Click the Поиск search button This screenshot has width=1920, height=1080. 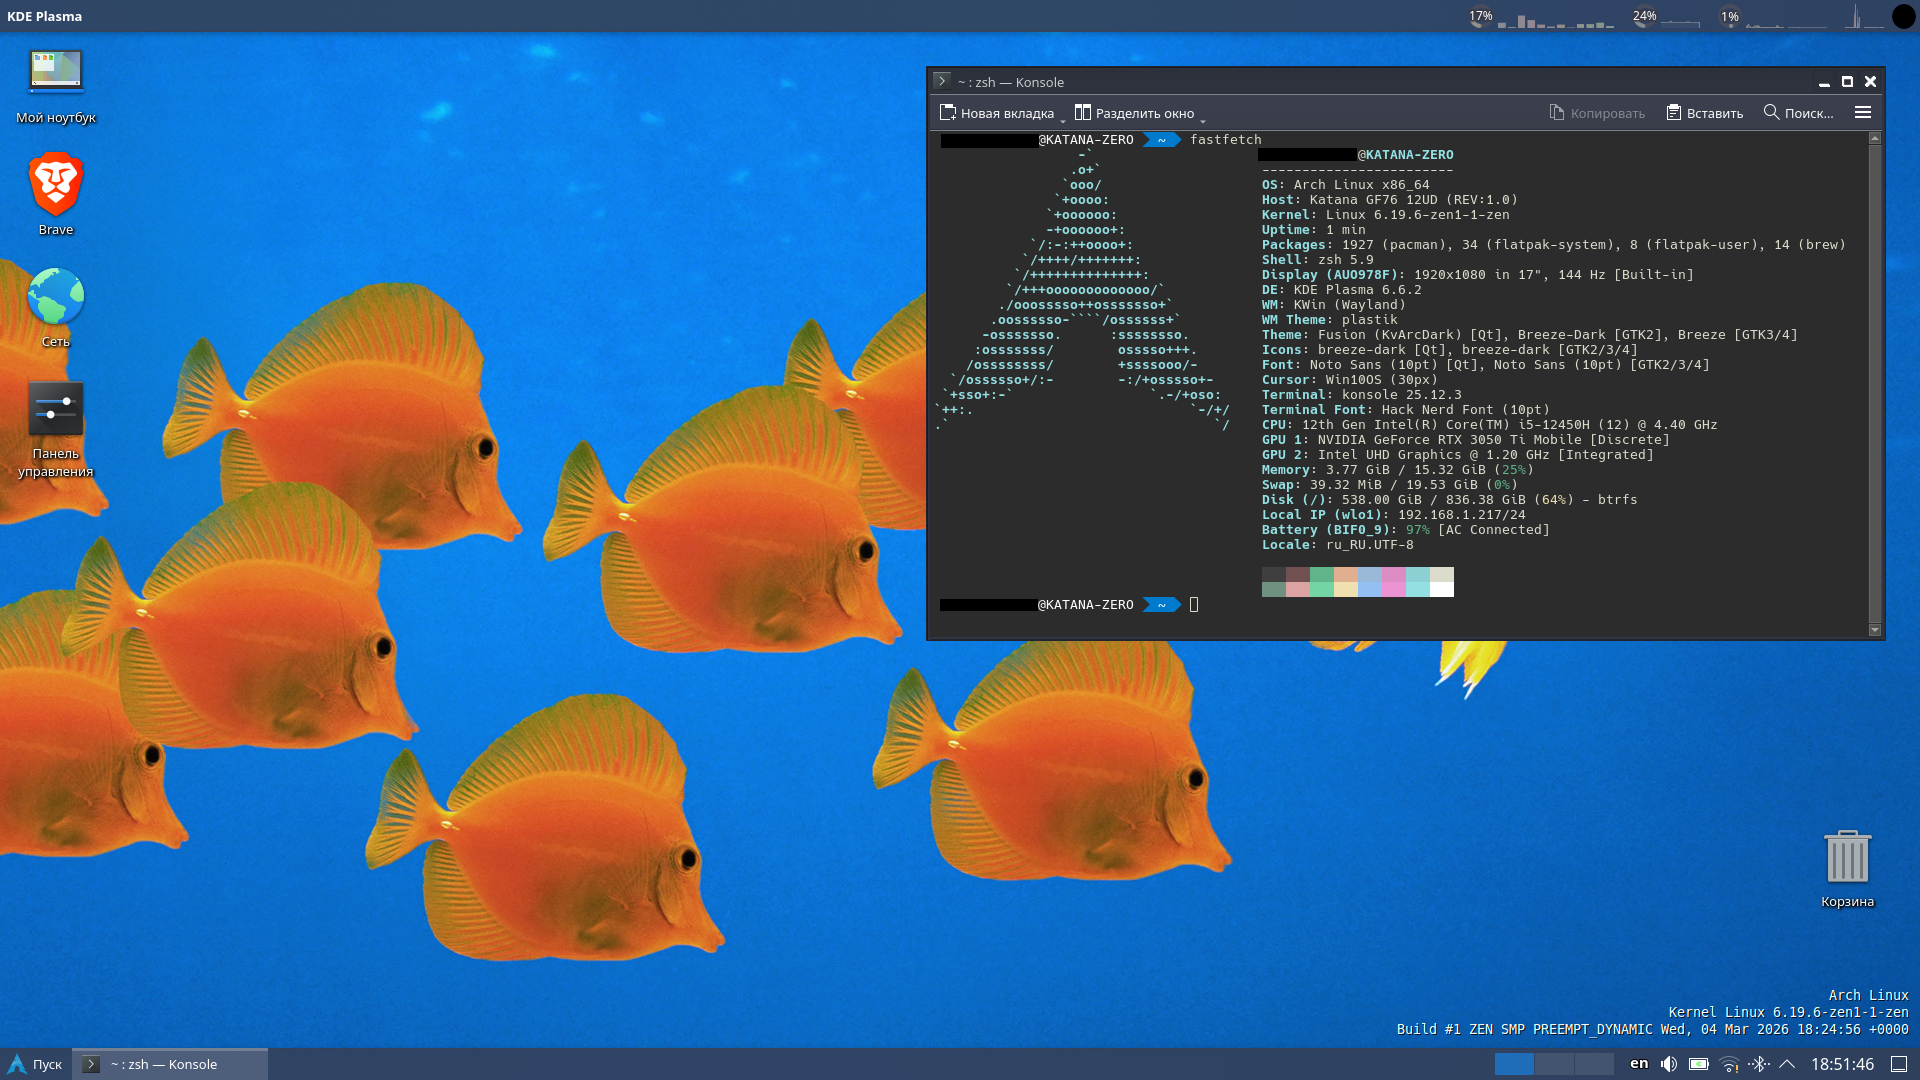[1798, 113]
